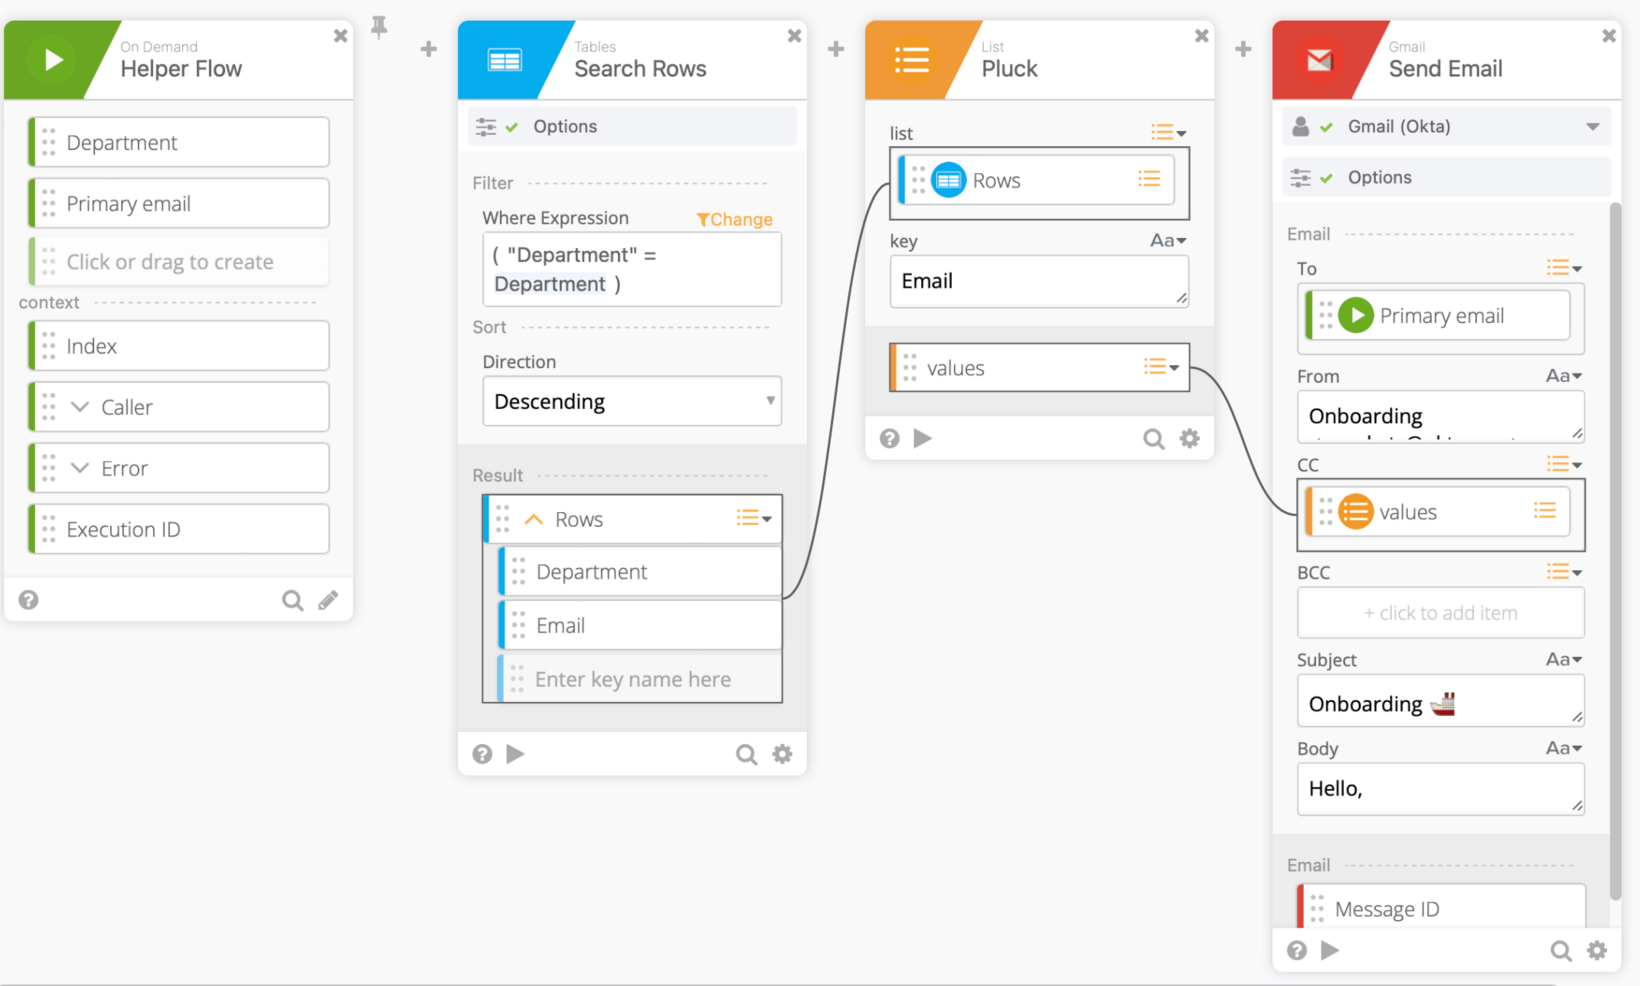The image size is (1640, 986).
Task: Click the plus icon between Pluck and Send Email
Action: coord(1243,49)
